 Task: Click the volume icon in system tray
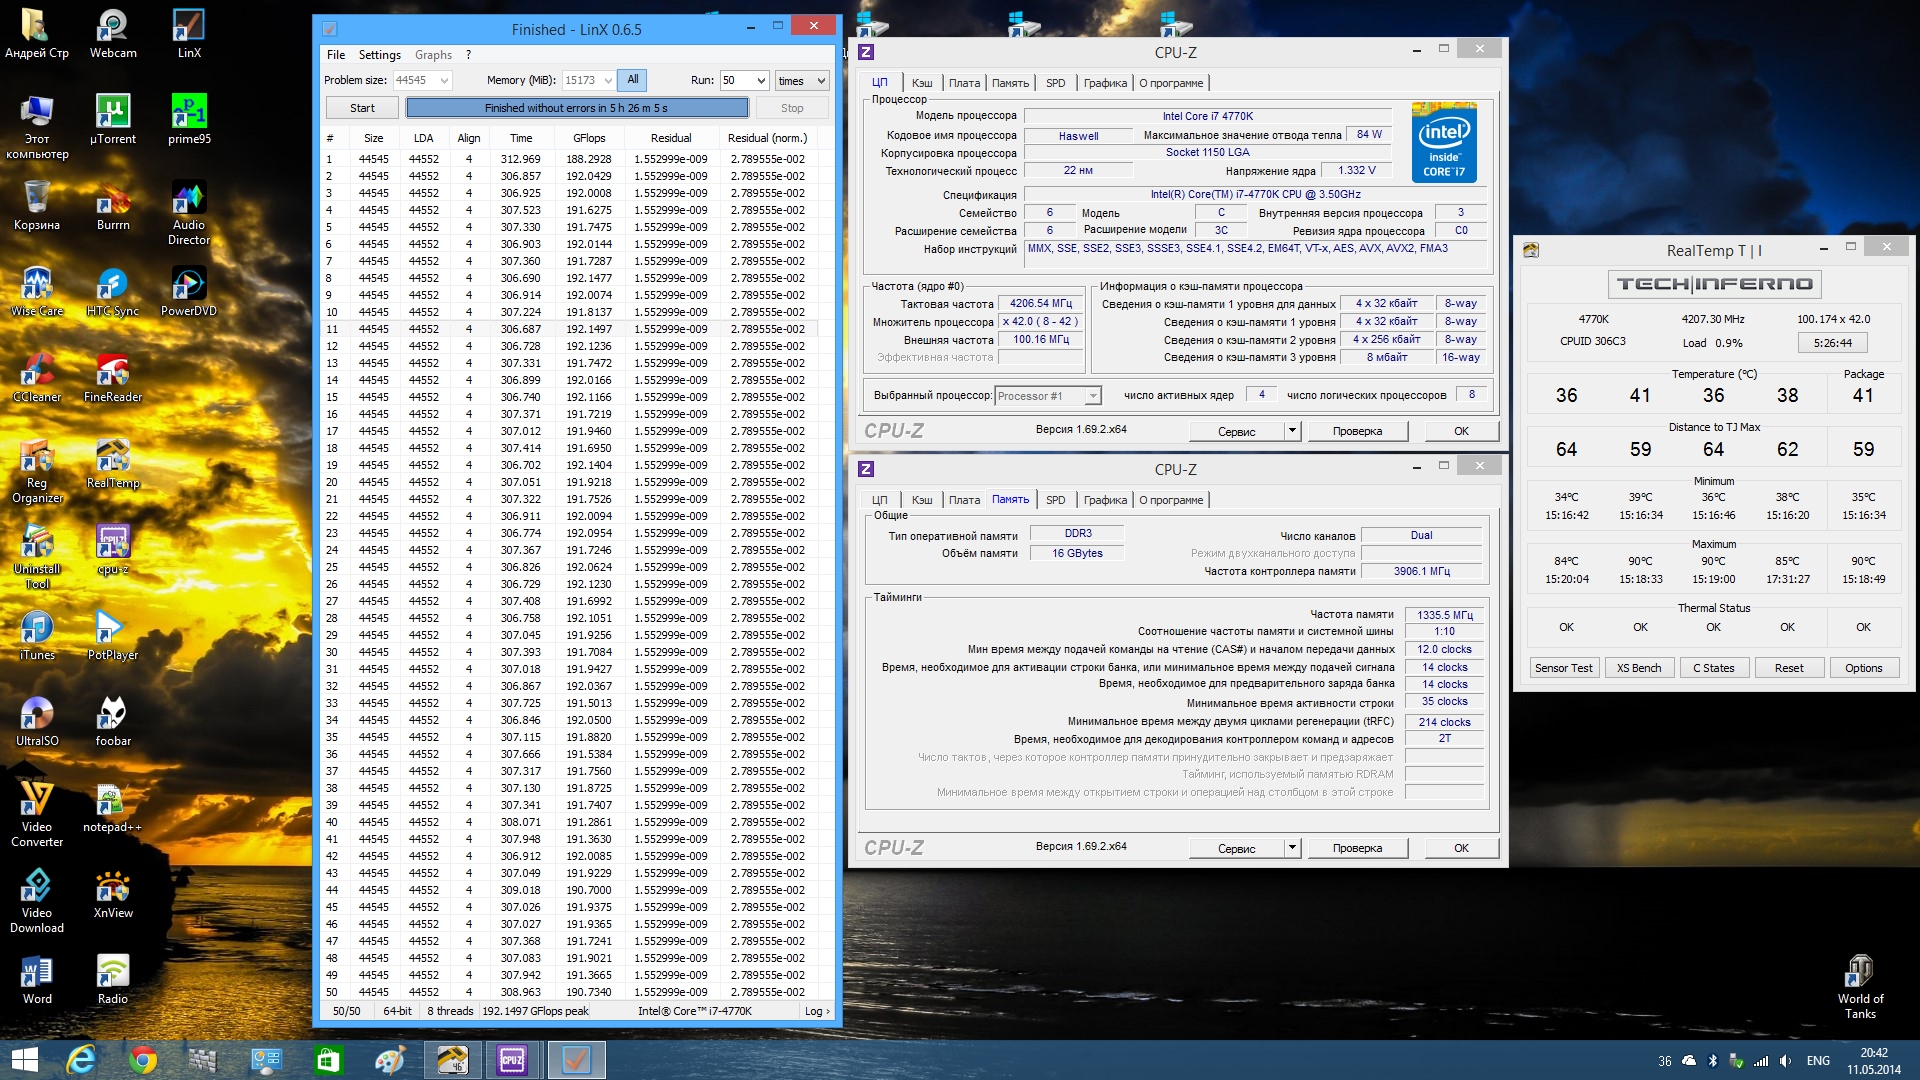pyautogui.click(x=1785, y=1061)
